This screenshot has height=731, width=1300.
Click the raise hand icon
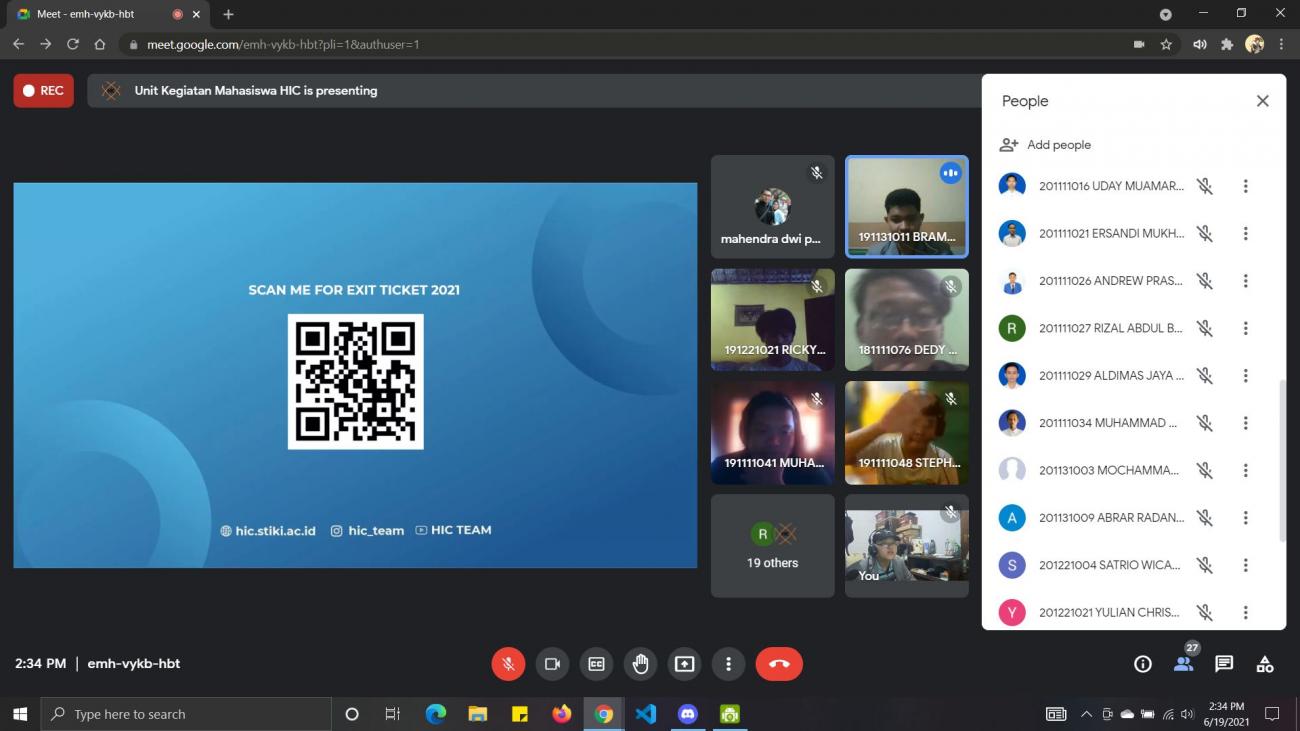pos(640,664)
